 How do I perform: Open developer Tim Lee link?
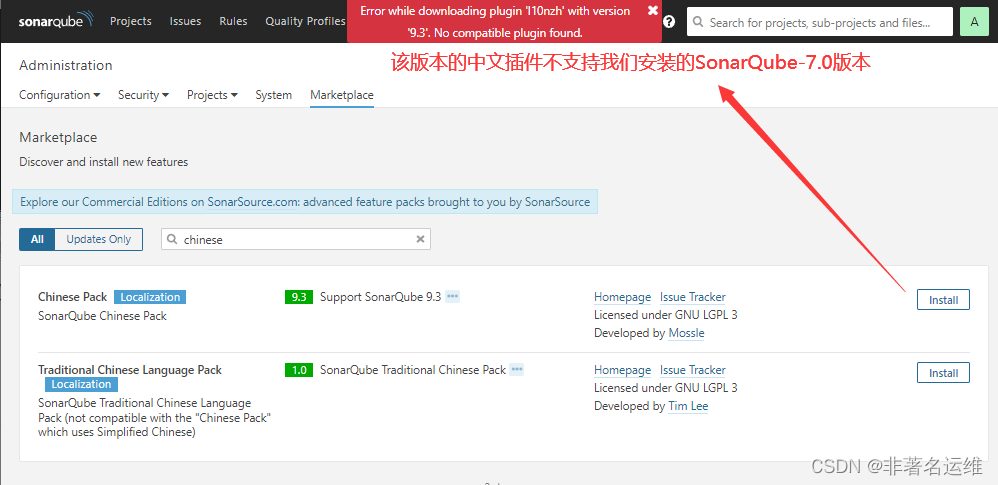tap(688, 406)
